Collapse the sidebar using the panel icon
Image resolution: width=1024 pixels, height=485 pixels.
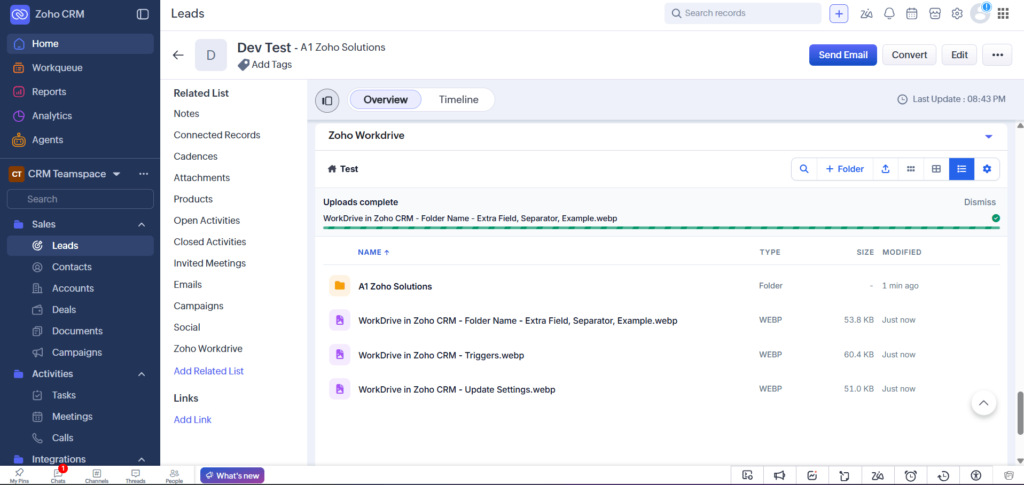click(x=142, y=14)
